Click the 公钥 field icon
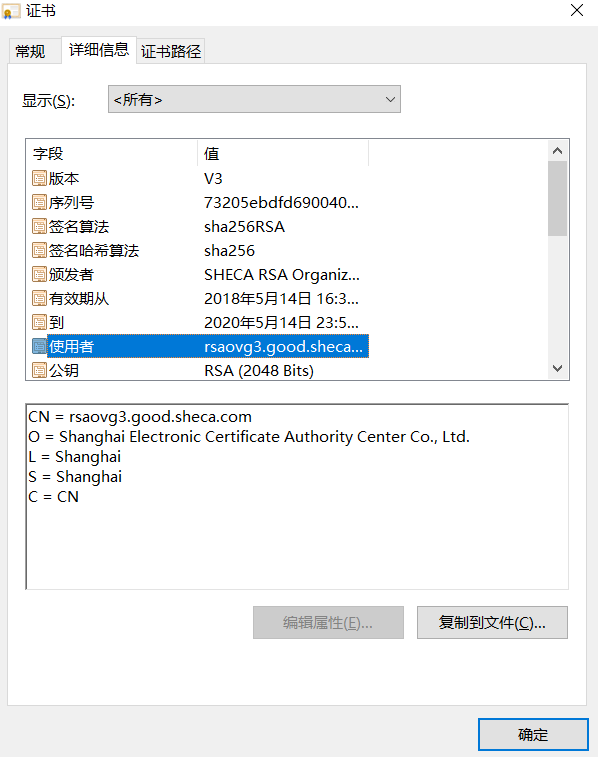Image resolution: width=598 pixels, height=757 pixels. tap(39, 370)
